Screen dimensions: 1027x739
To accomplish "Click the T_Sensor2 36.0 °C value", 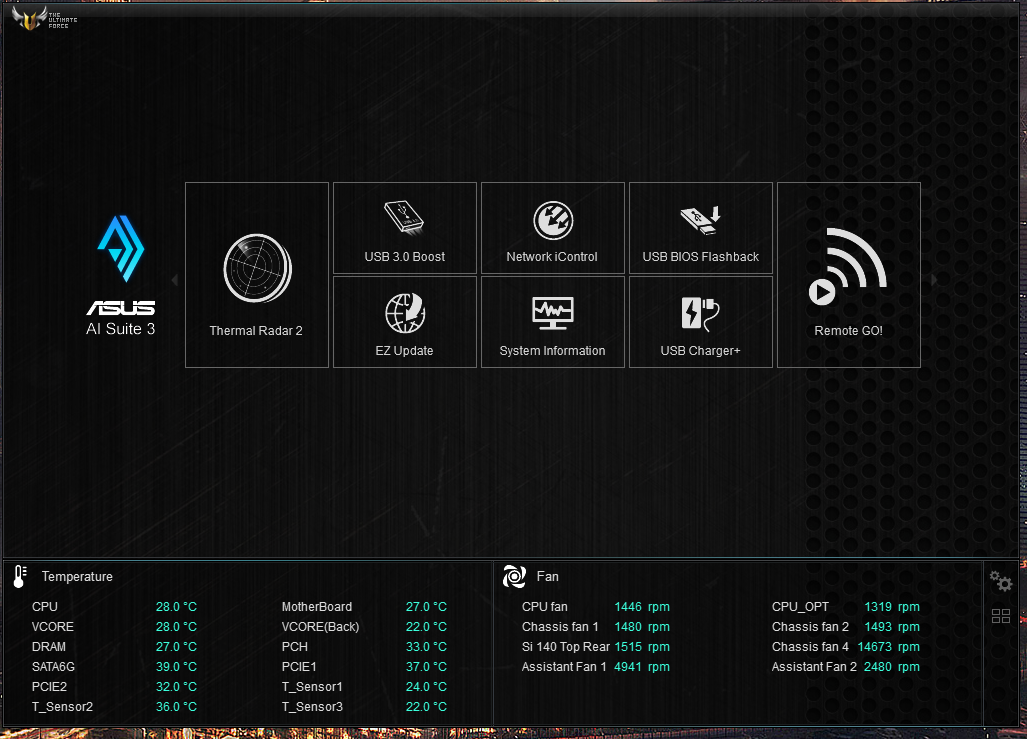I will 176,707.
